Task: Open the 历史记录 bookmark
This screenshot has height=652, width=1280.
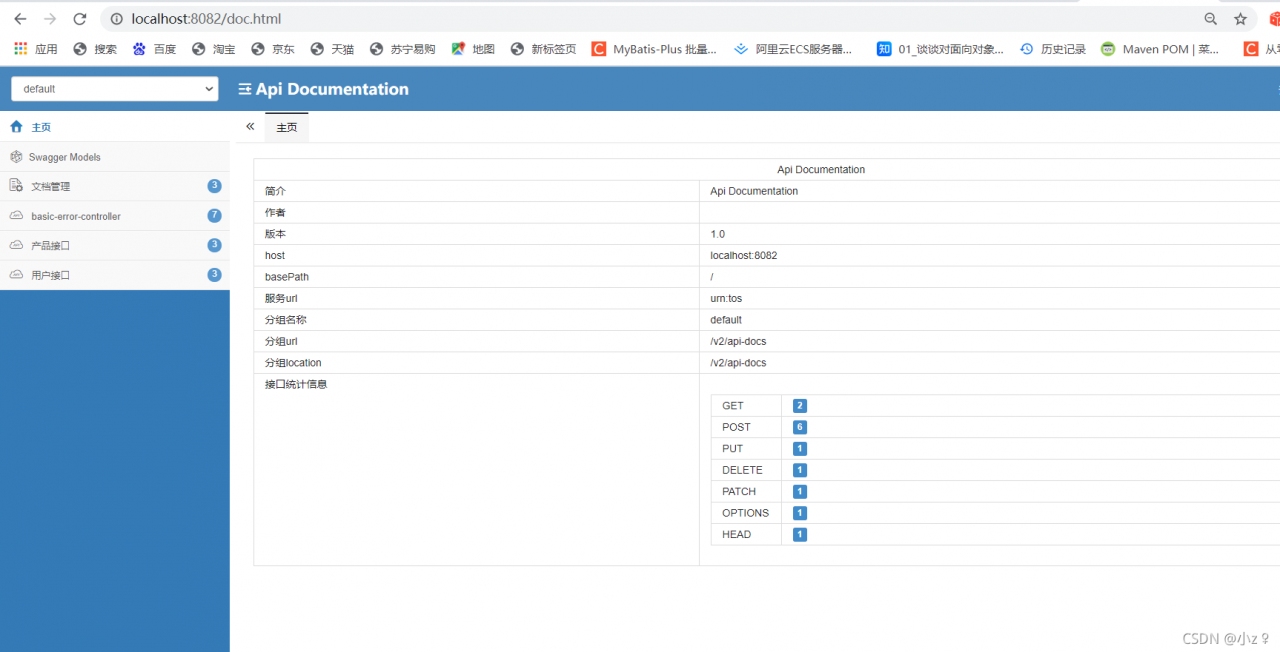Action: coord(1053,48)
